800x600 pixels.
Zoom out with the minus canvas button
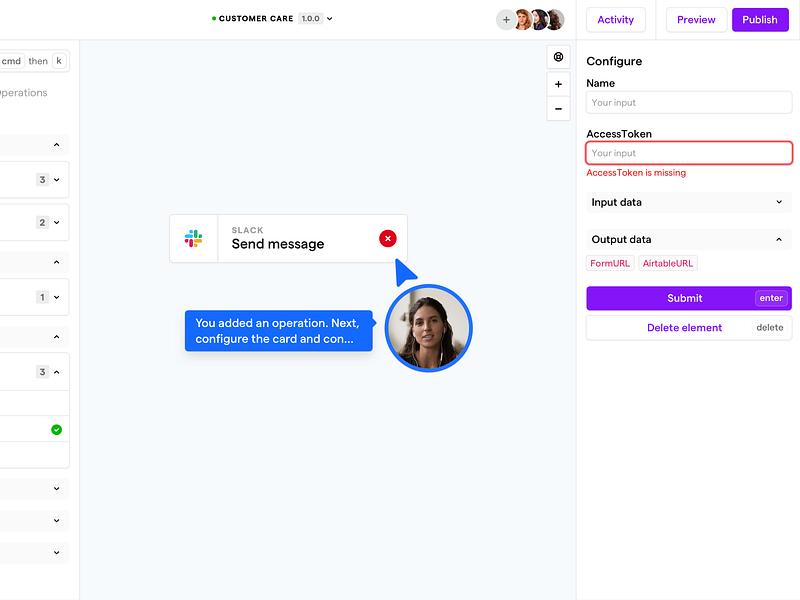tap(558, 109)
